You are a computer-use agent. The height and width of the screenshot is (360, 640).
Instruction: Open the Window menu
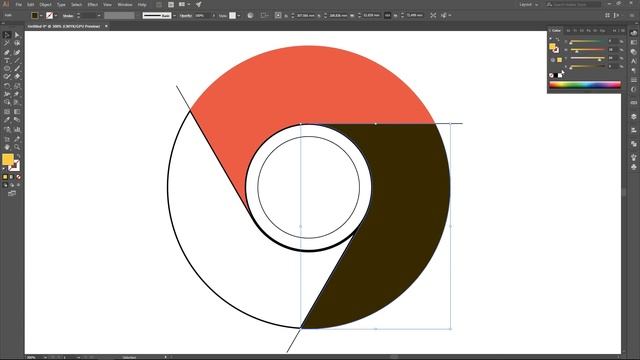[x=125, y=4]
